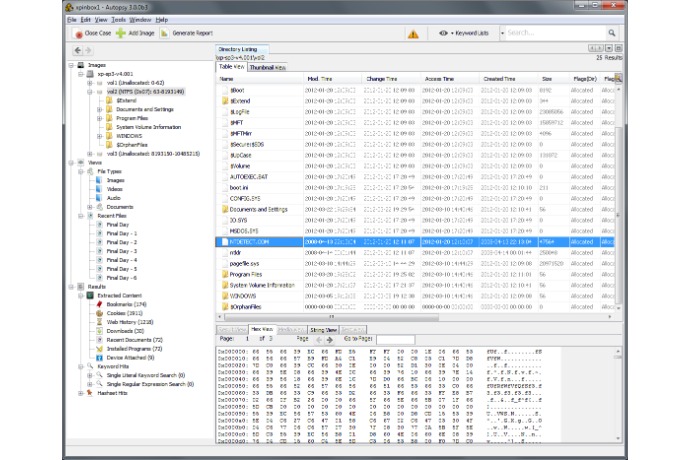This screenshot has height=460, width=690.
Task: Select the boot.ini file row
Action: tap(415, 188)
